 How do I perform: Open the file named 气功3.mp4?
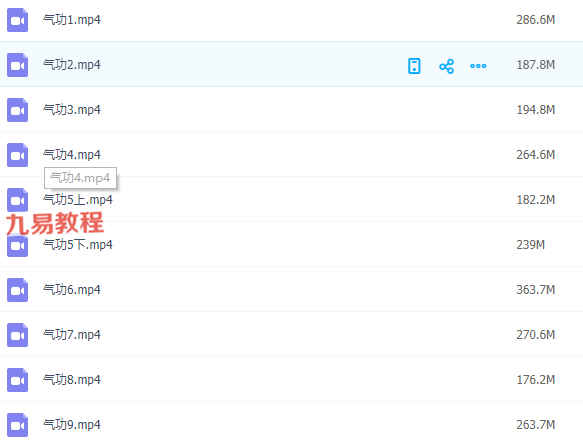click(72, 110)
